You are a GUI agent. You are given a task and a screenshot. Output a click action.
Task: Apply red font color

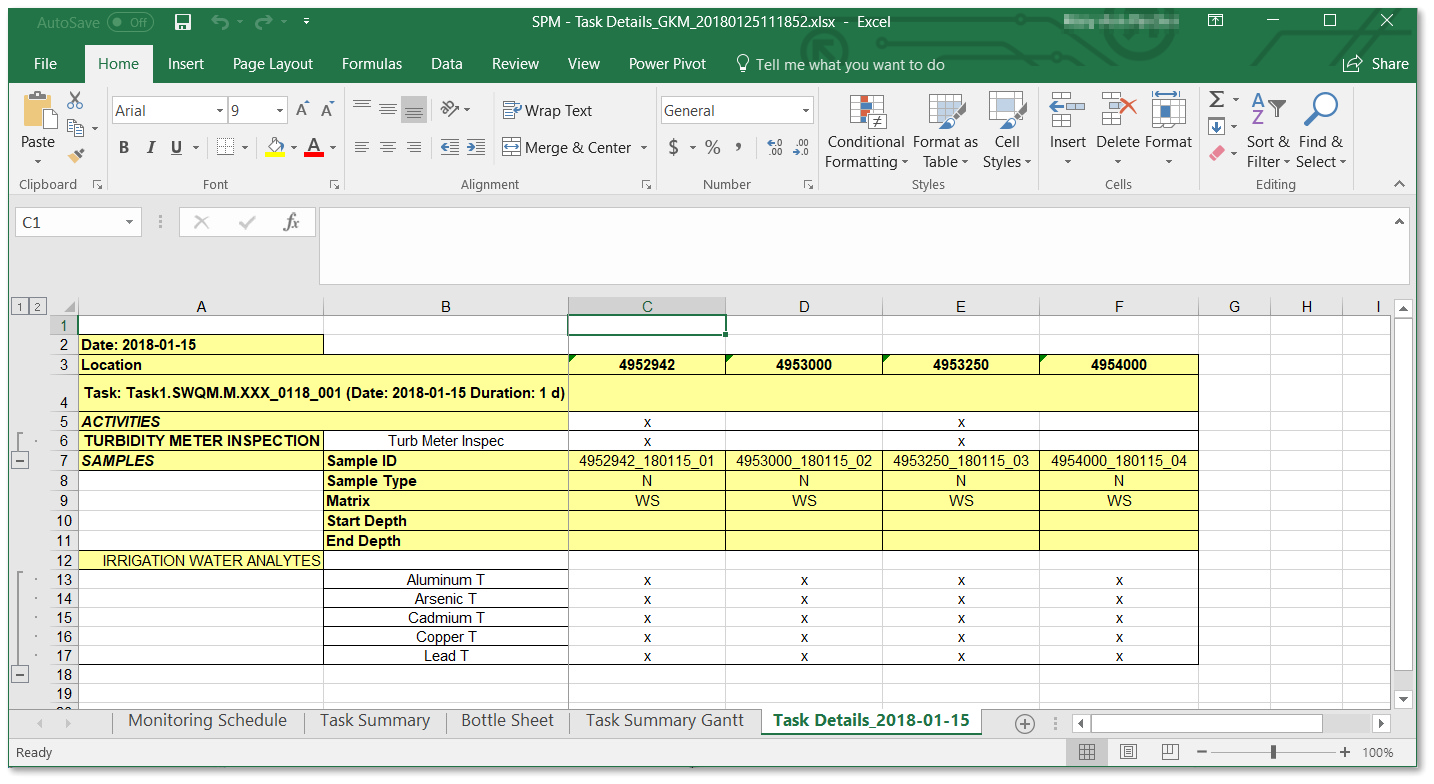314,148
